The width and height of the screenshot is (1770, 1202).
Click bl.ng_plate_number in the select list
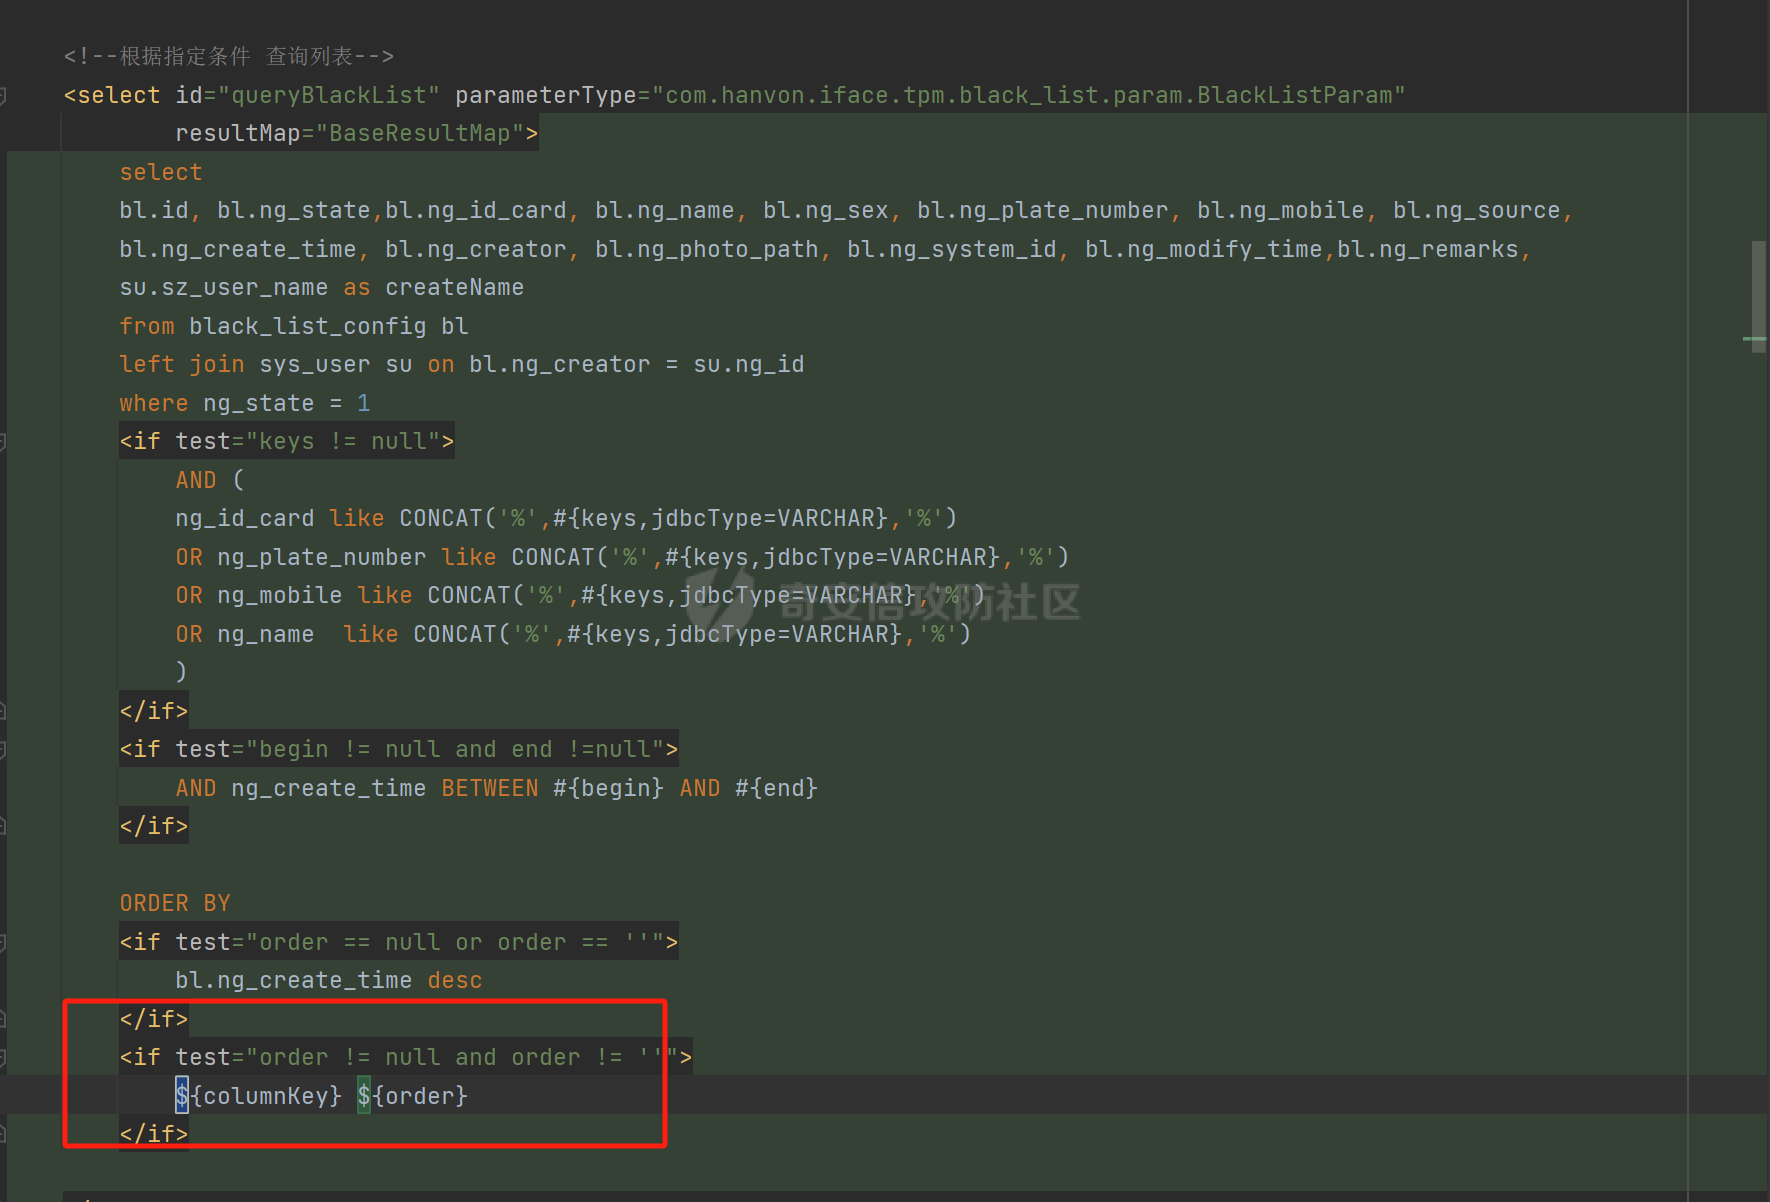(1043, 210)
